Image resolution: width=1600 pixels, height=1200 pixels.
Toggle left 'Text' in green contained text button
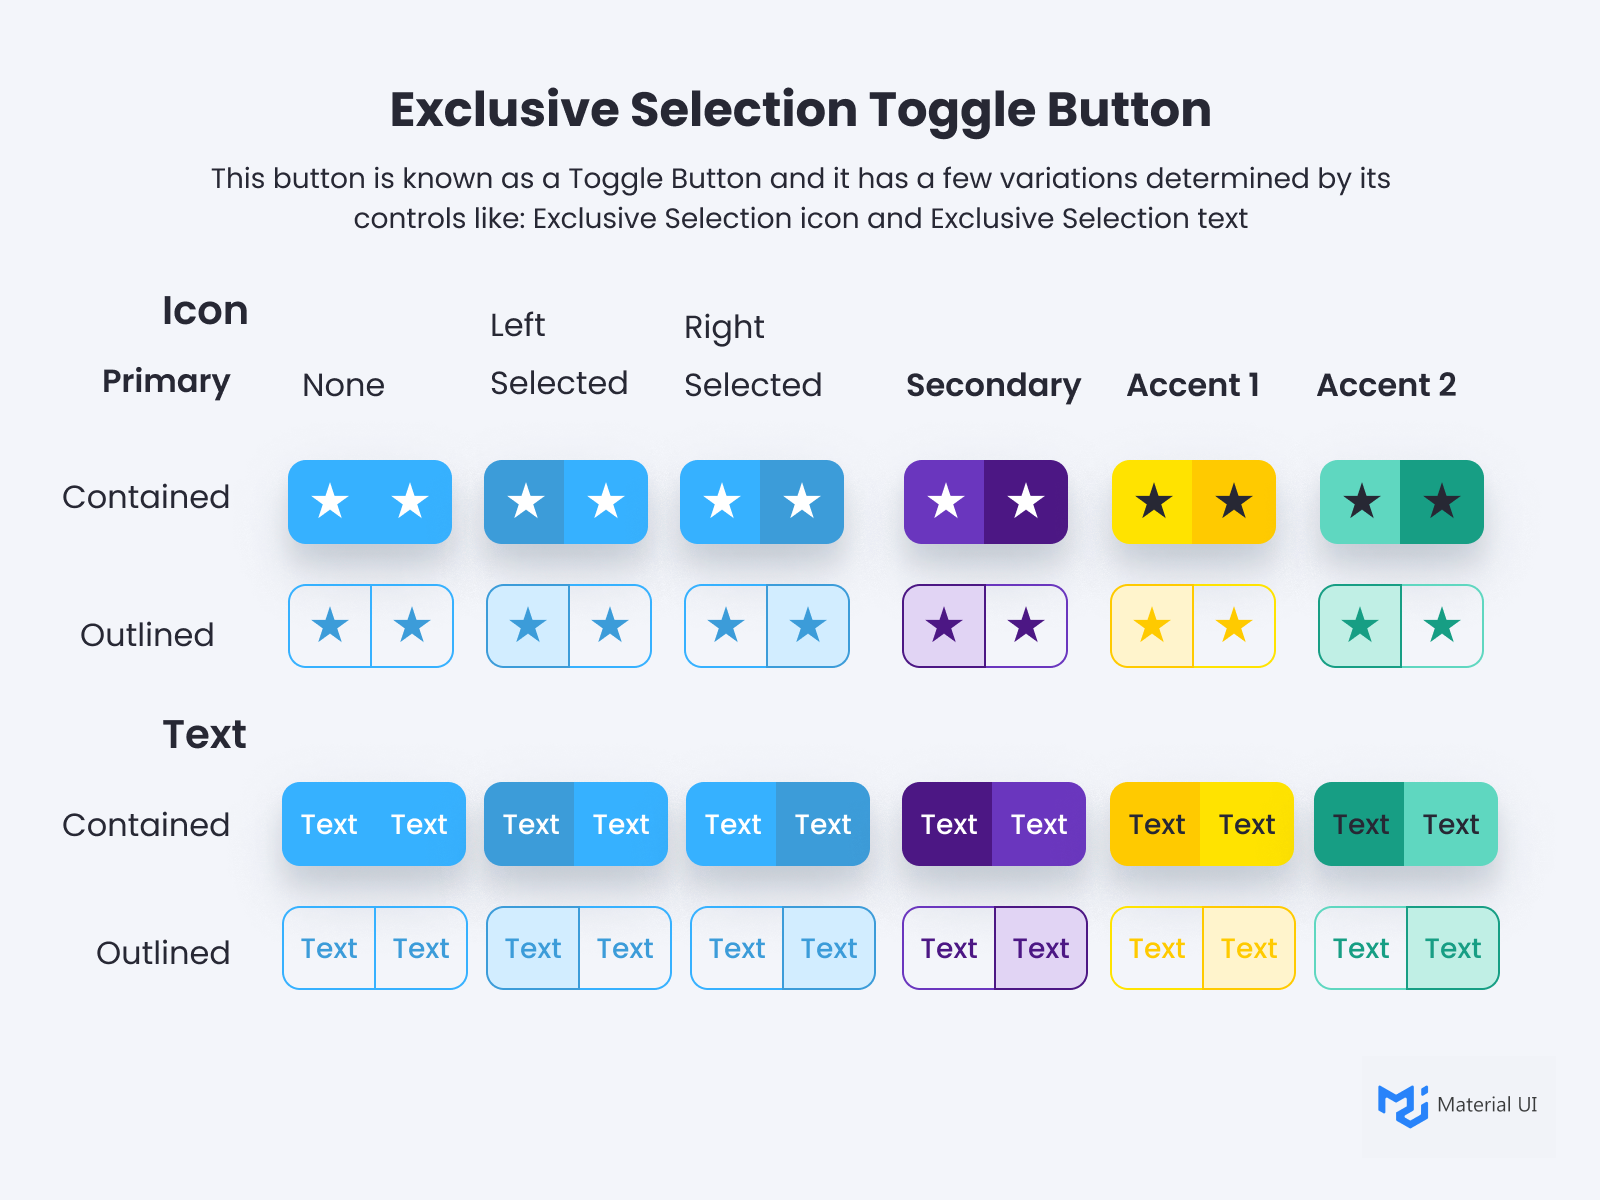pyautogui.click(x=1361, y=825)
